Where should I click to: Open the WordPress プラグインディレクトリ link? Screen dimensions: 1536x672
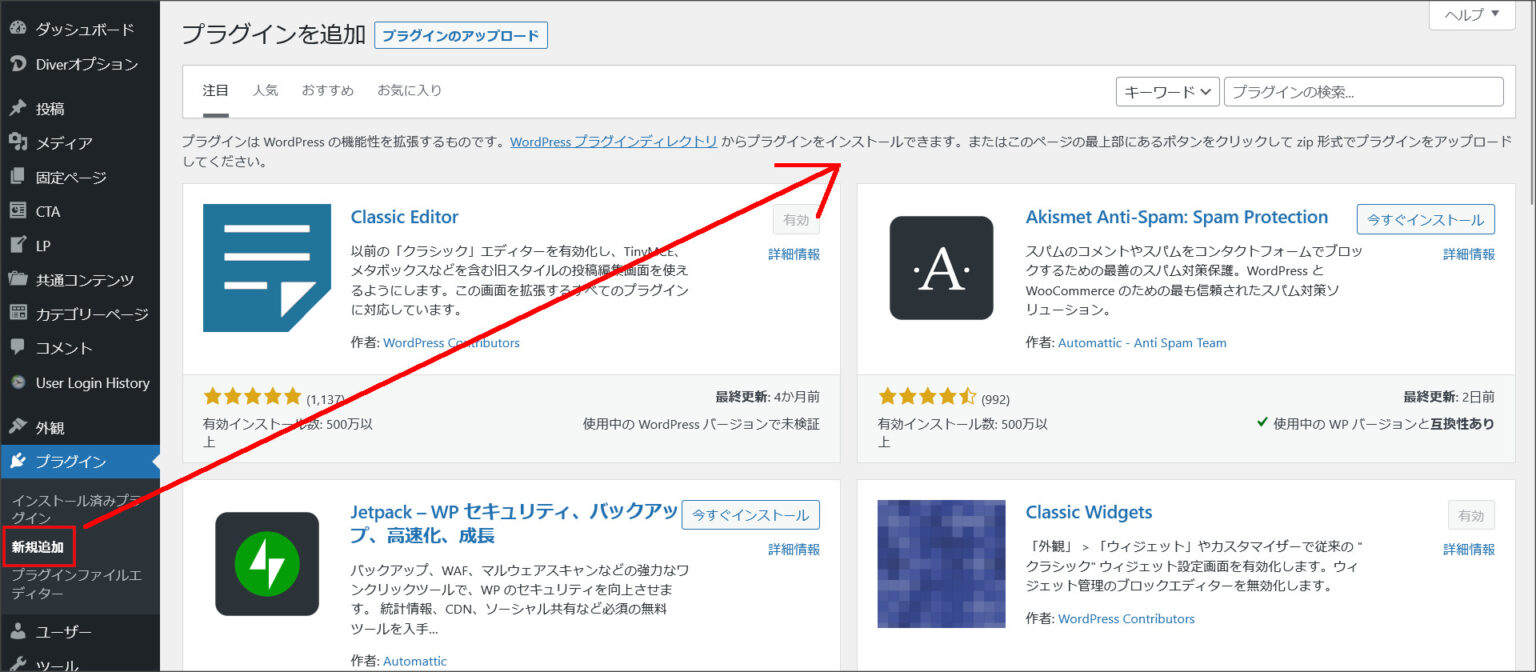pyautogui.click(x=612, y=142)
